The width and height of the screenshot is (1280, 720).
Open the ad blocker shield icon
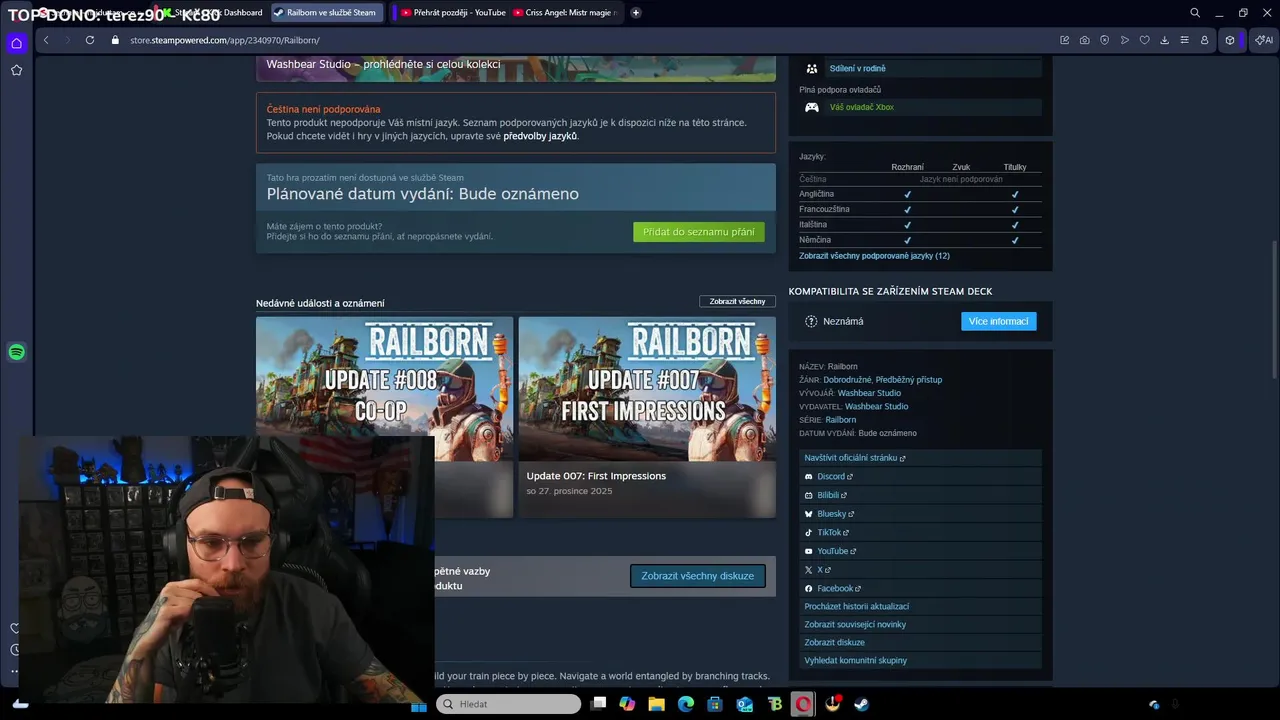(x=1105, y=40)
